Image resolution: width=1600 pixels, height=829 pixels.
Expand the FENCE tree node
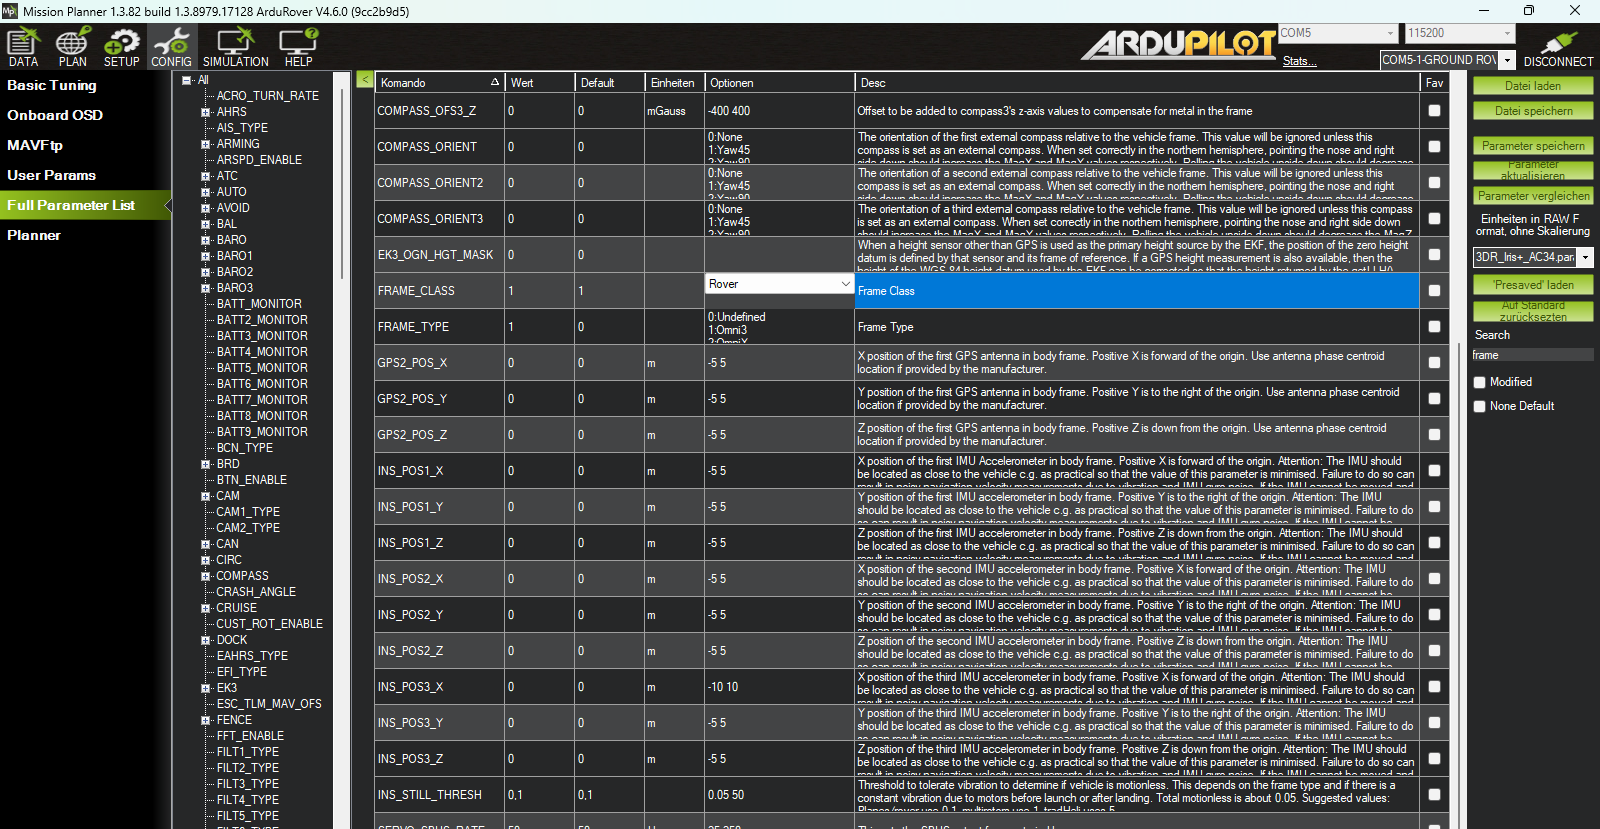pyautogui.click(x=205, y=720)
